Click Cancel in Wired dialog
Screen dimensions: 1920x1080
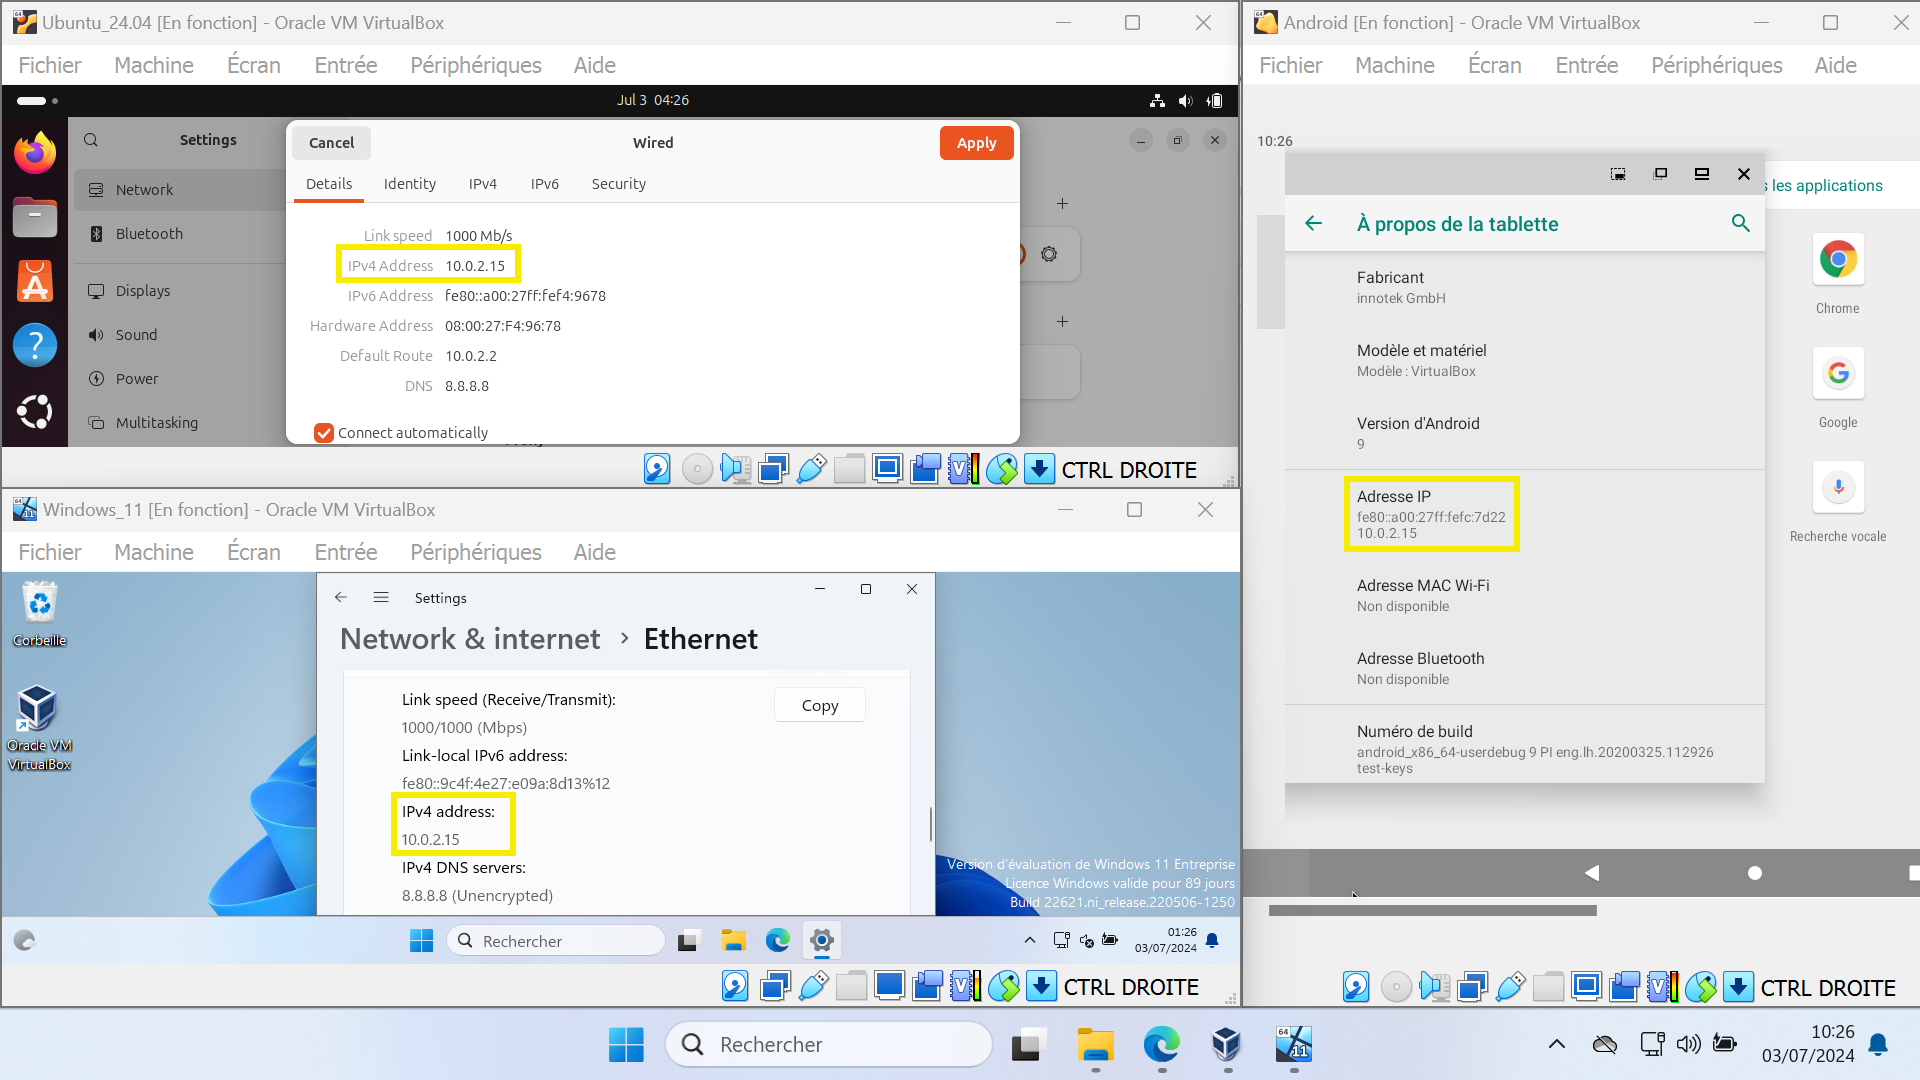point(331,143)
